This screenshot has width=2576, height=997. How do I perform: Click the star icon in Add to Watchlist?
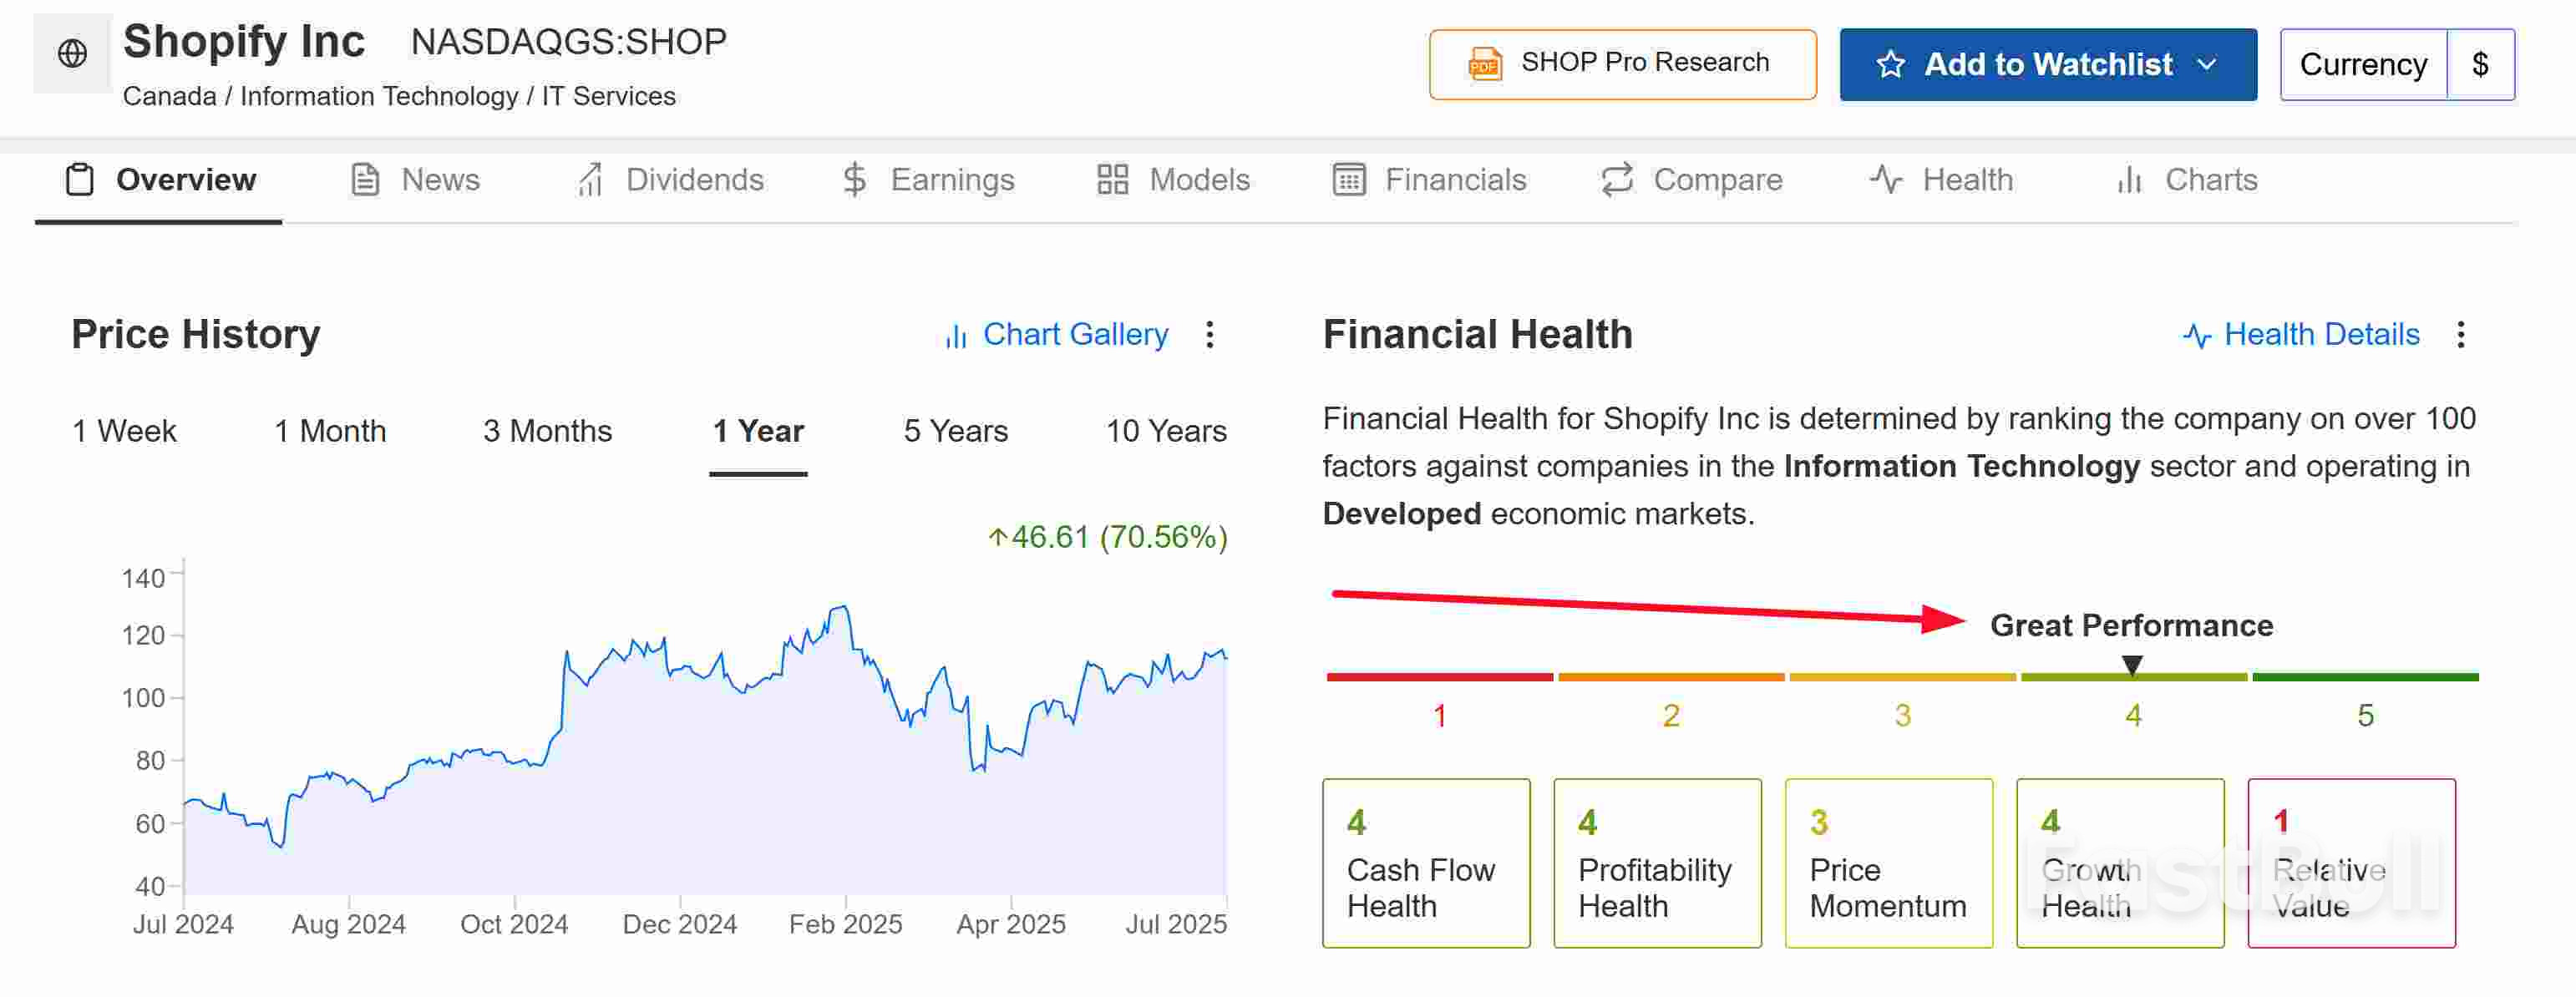(x=1890, y=64)
